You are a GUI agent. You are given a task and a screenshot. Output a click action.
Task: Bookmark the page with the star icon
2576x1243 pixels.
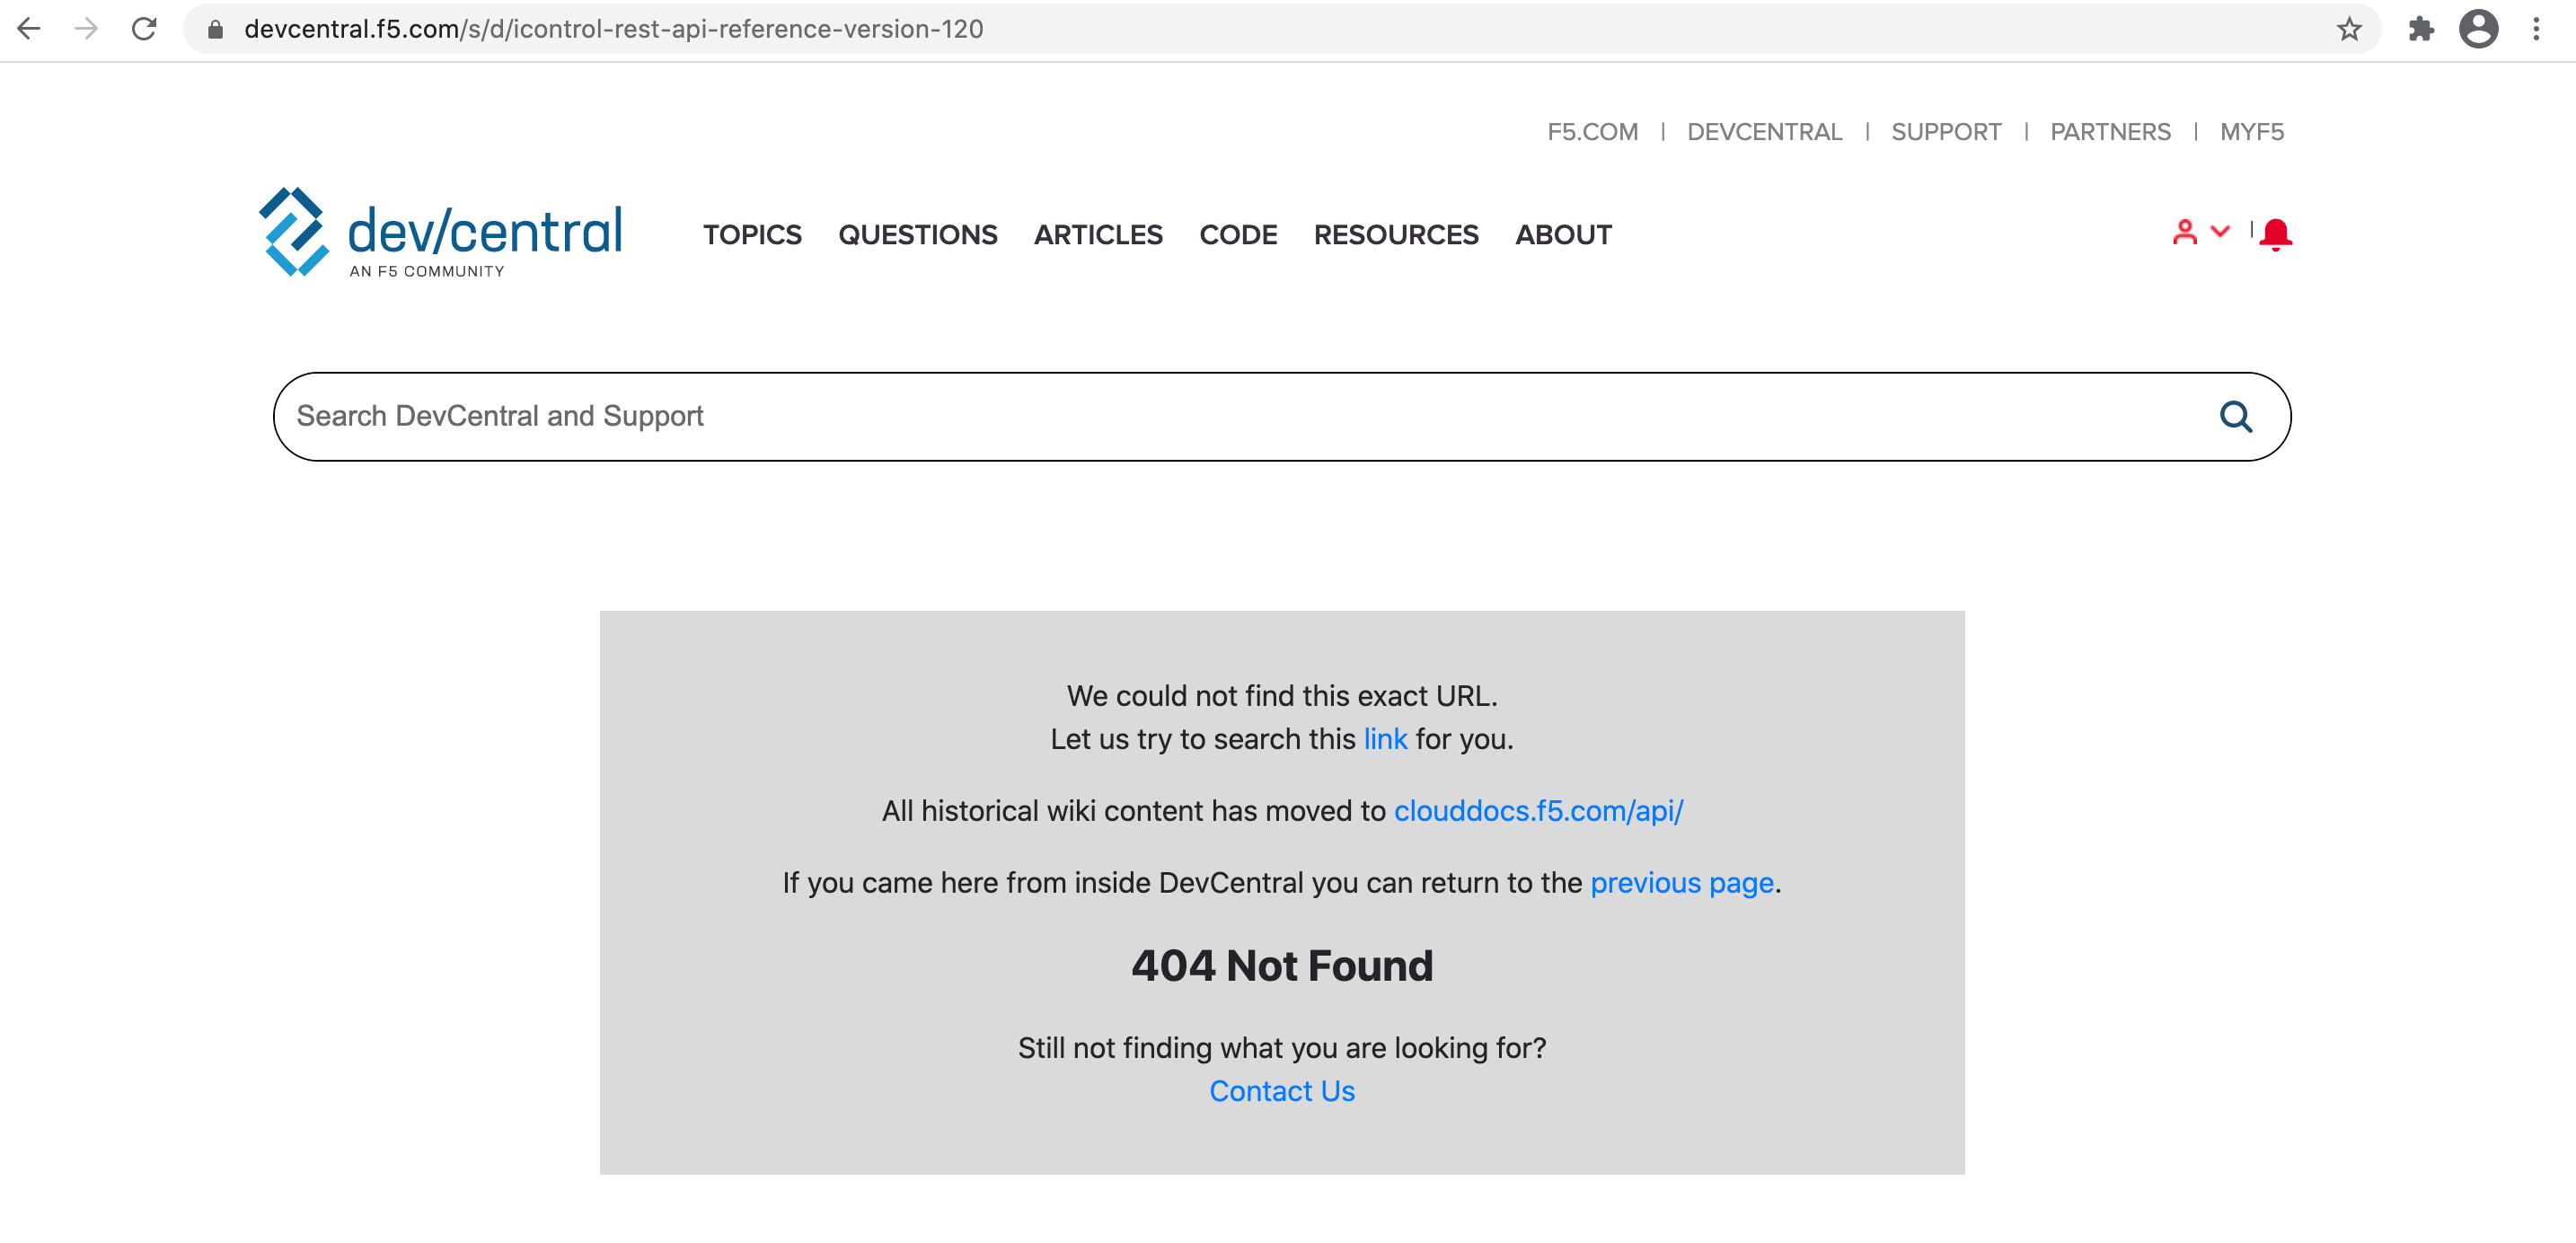pyautogui.click(x=2347, y=29)
